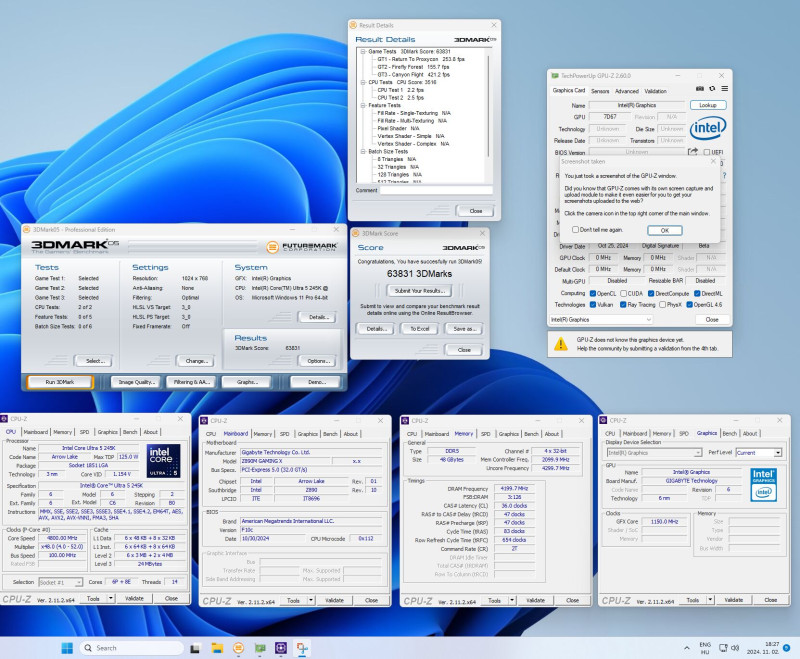
Task: Click Image Quality button in 3DMark05
Action: (136, 382)
